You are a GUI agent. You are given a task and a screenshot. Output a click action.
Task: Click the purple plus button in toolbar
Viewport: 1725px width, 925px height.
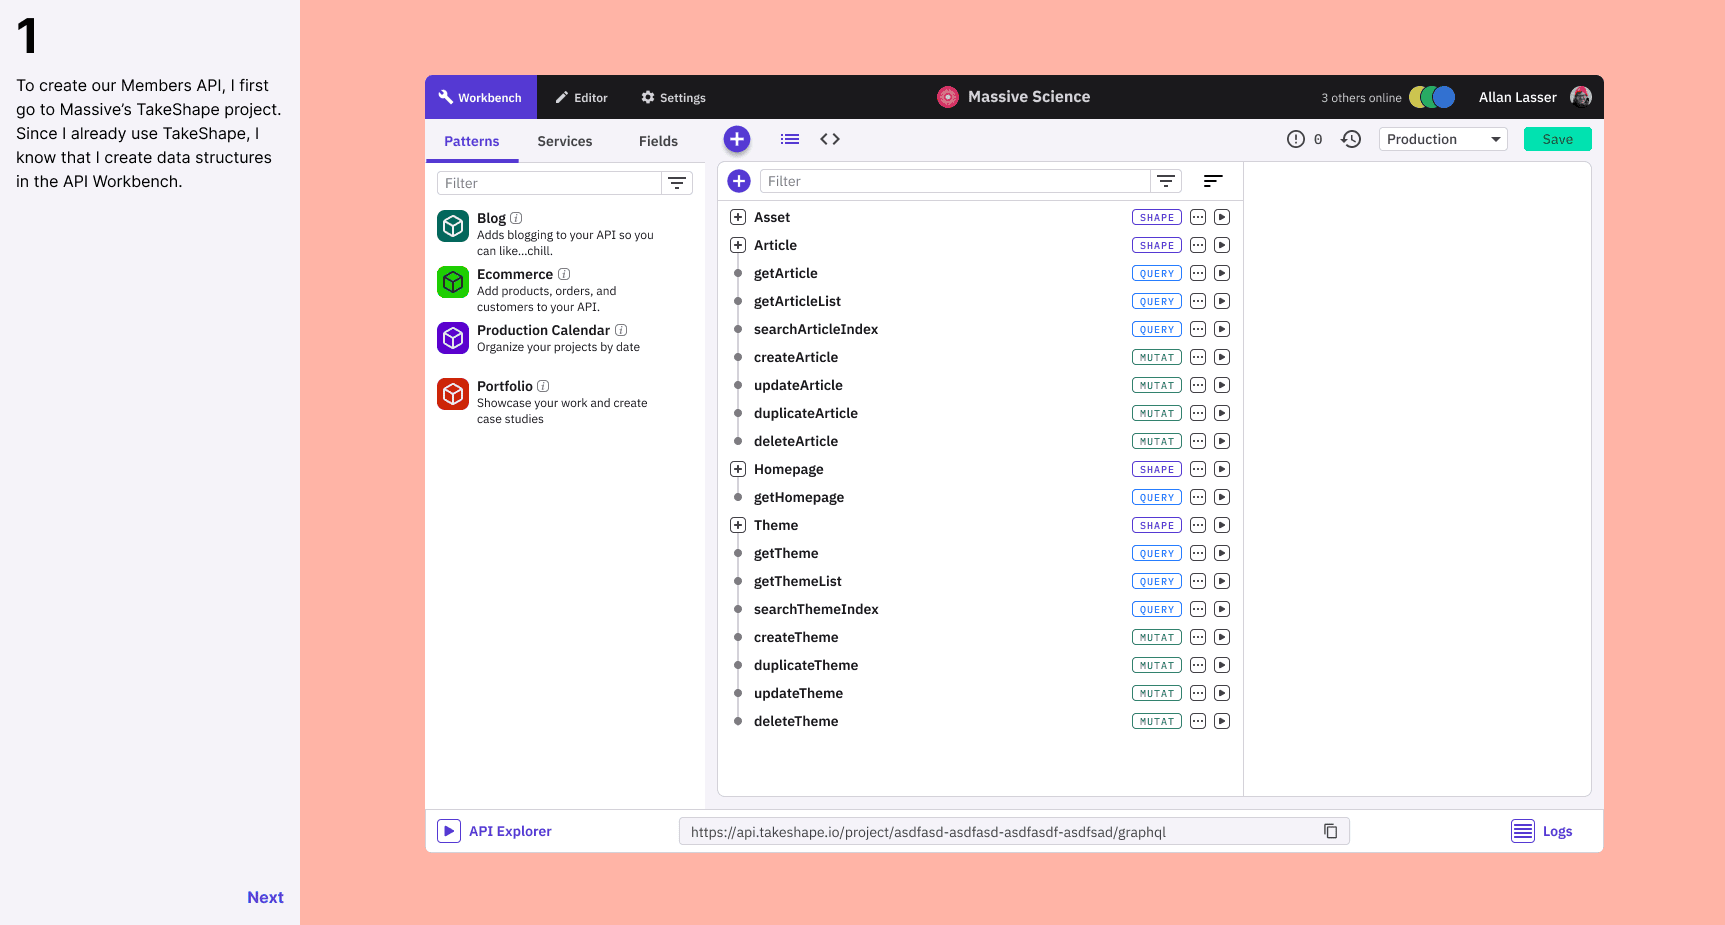click(737, 139)
